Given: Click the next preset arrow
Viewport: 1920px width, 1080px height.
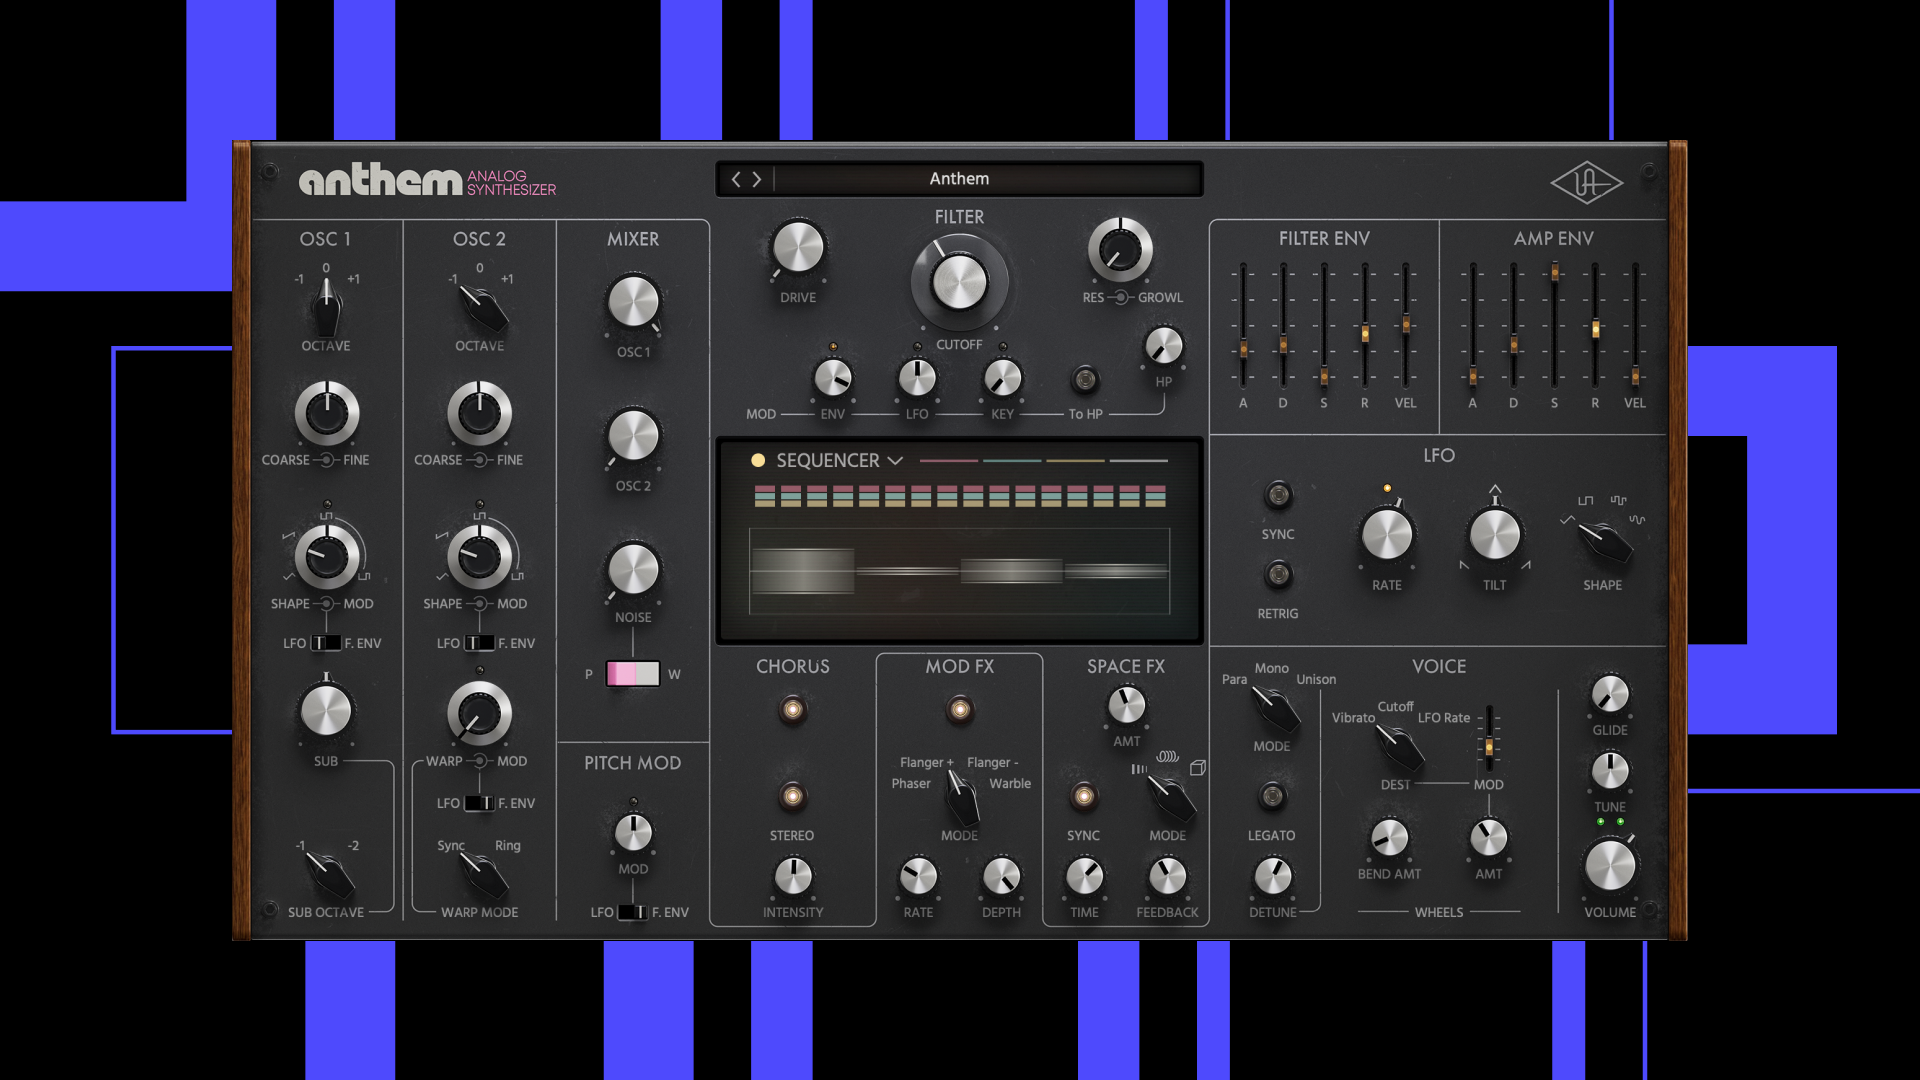Looking at the screenshot, I should tap(757, 179).
